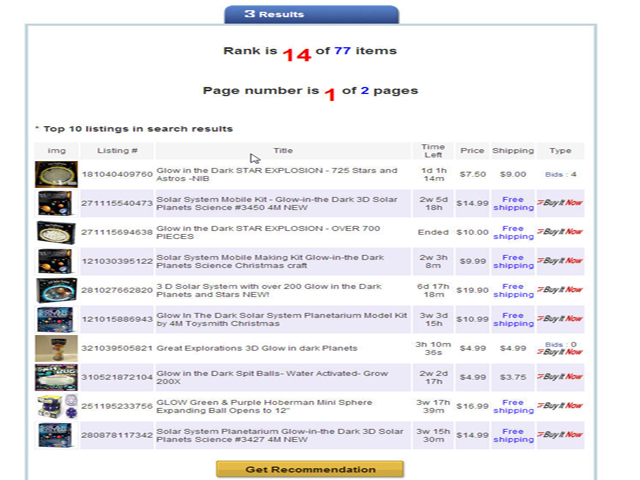
Task: Click Buy It Now icon for listing 121030395122
Action: (x=560, y=260)
